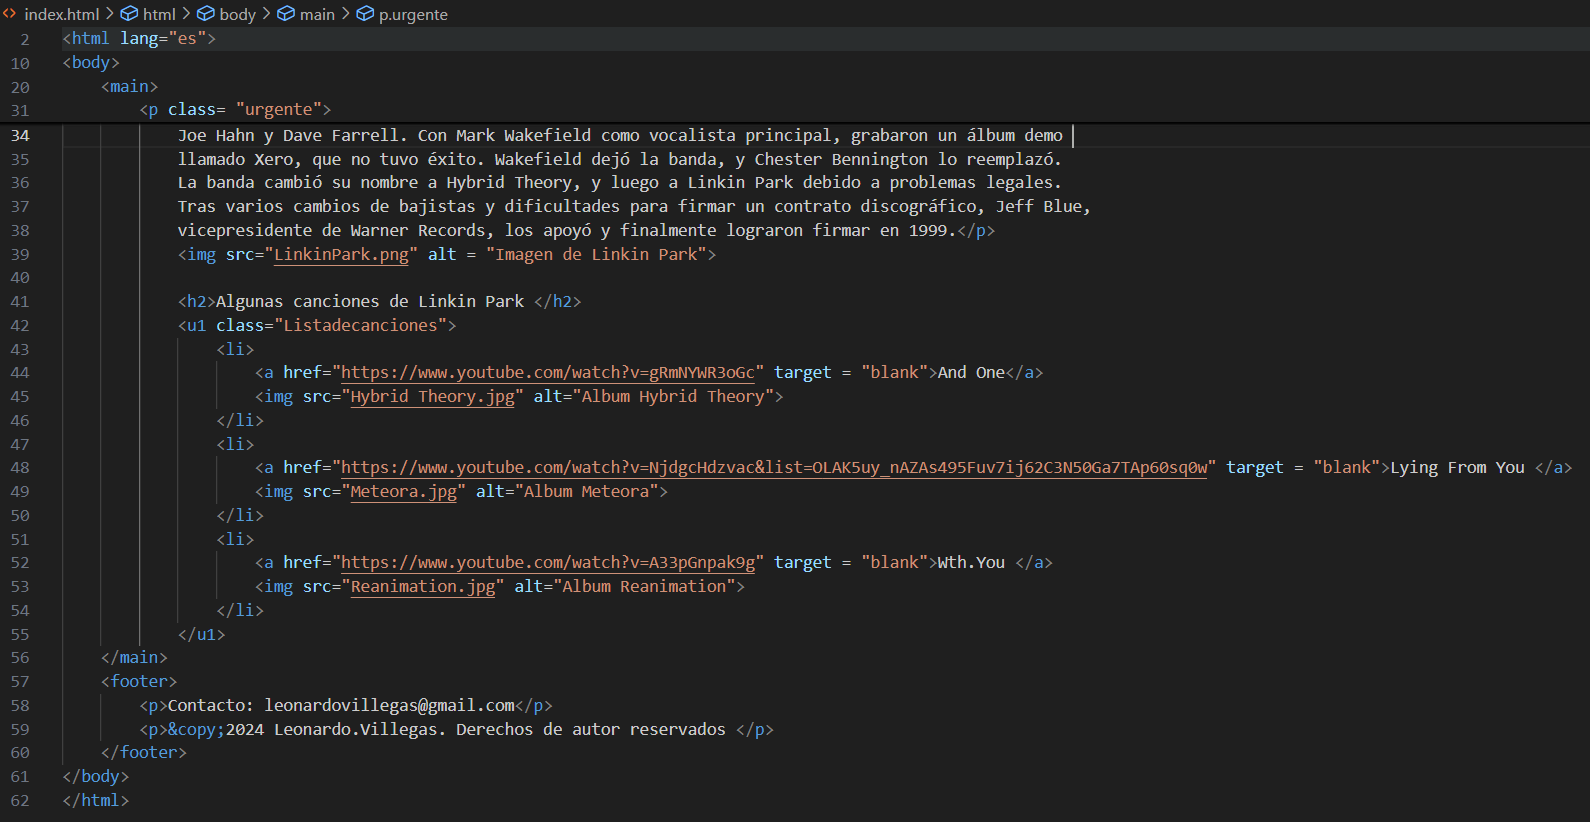This screenshot has height=822, width=1590.
Task: Click the opening footer tag
Action: (x=139, y=682)
